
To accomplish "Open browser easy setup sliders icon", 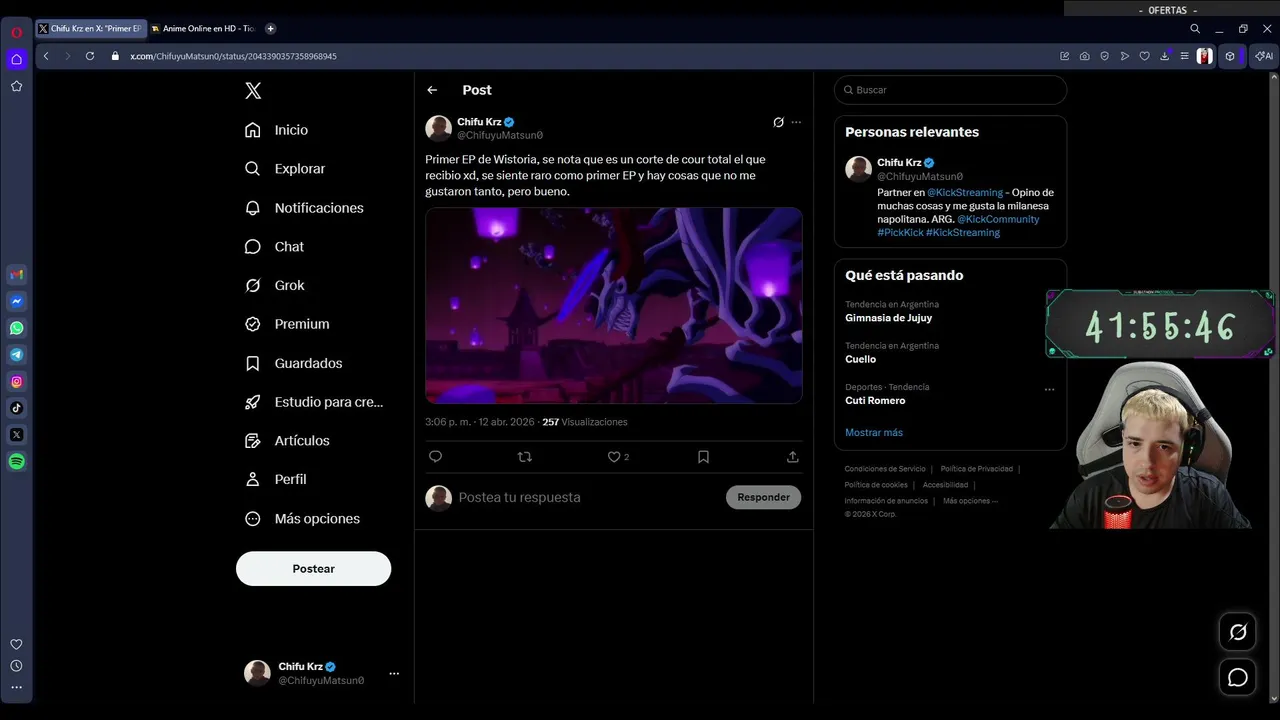I will 1184,56.
